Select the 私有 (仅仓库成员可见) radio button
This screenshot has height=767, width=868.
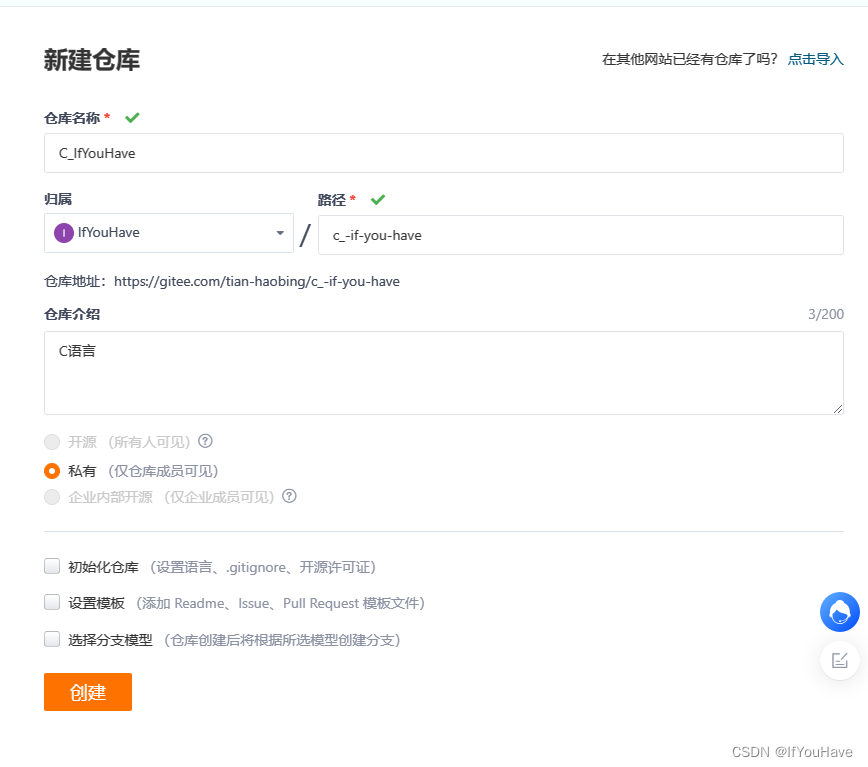(52, 471)
